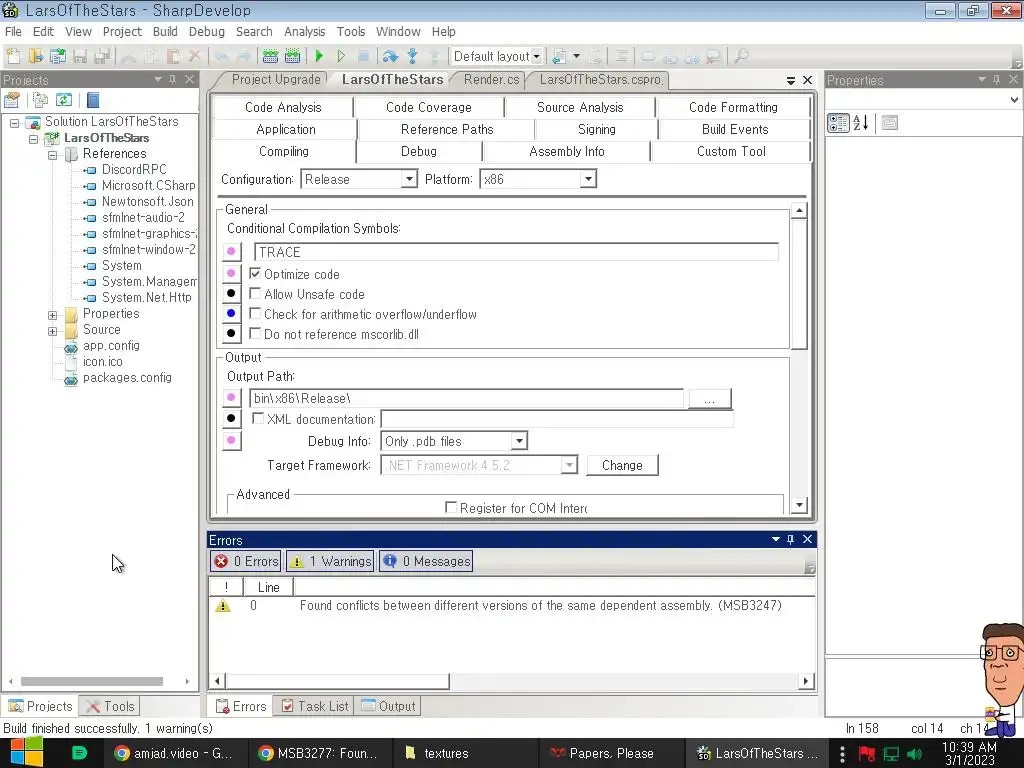Click the Save toolbar icon
The height and width of the screenshot is (768, 1024).
[x=80, y=56]
